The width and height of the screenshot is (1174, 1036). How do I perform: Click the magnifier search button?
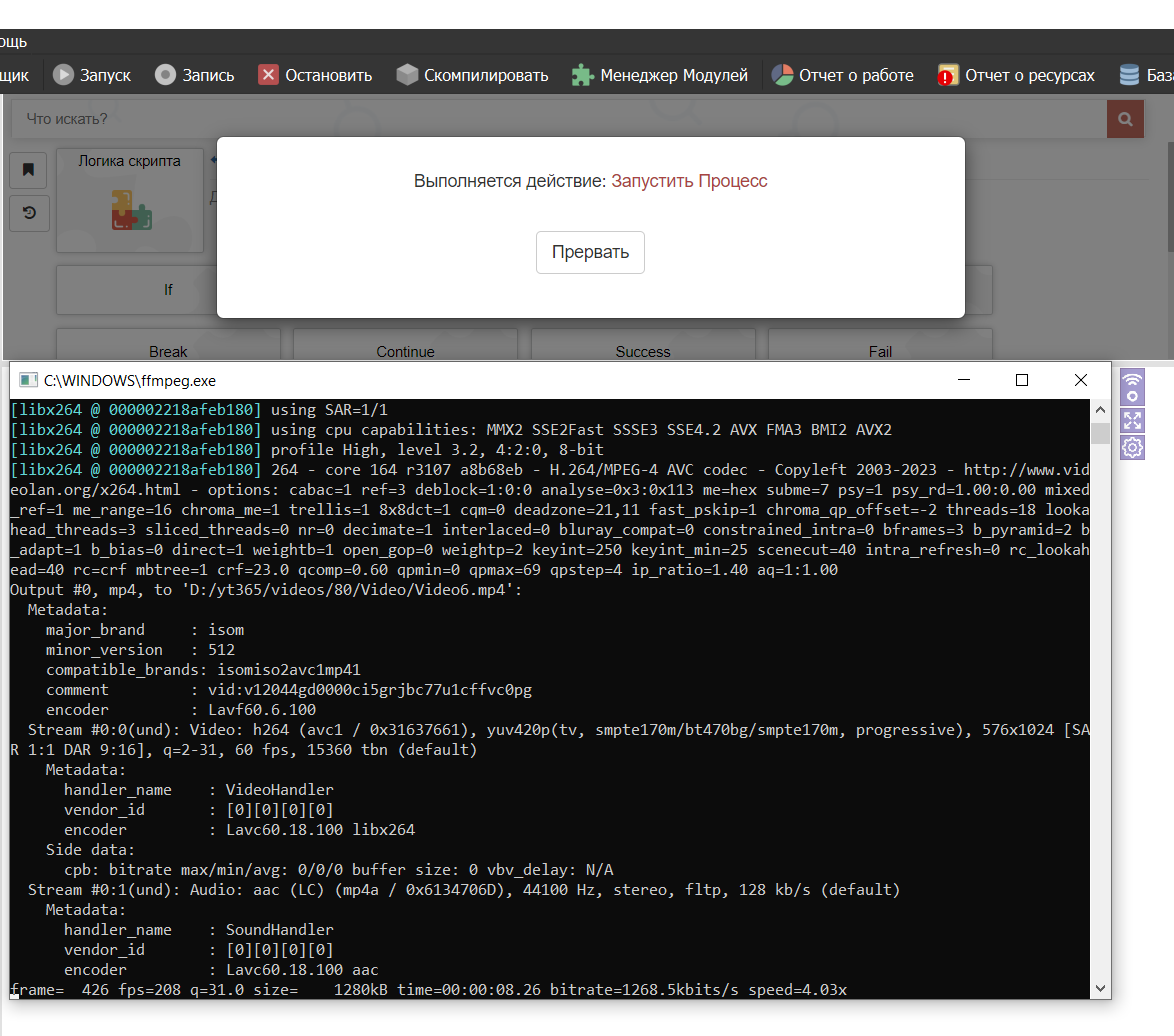(x=1125, y=120)
